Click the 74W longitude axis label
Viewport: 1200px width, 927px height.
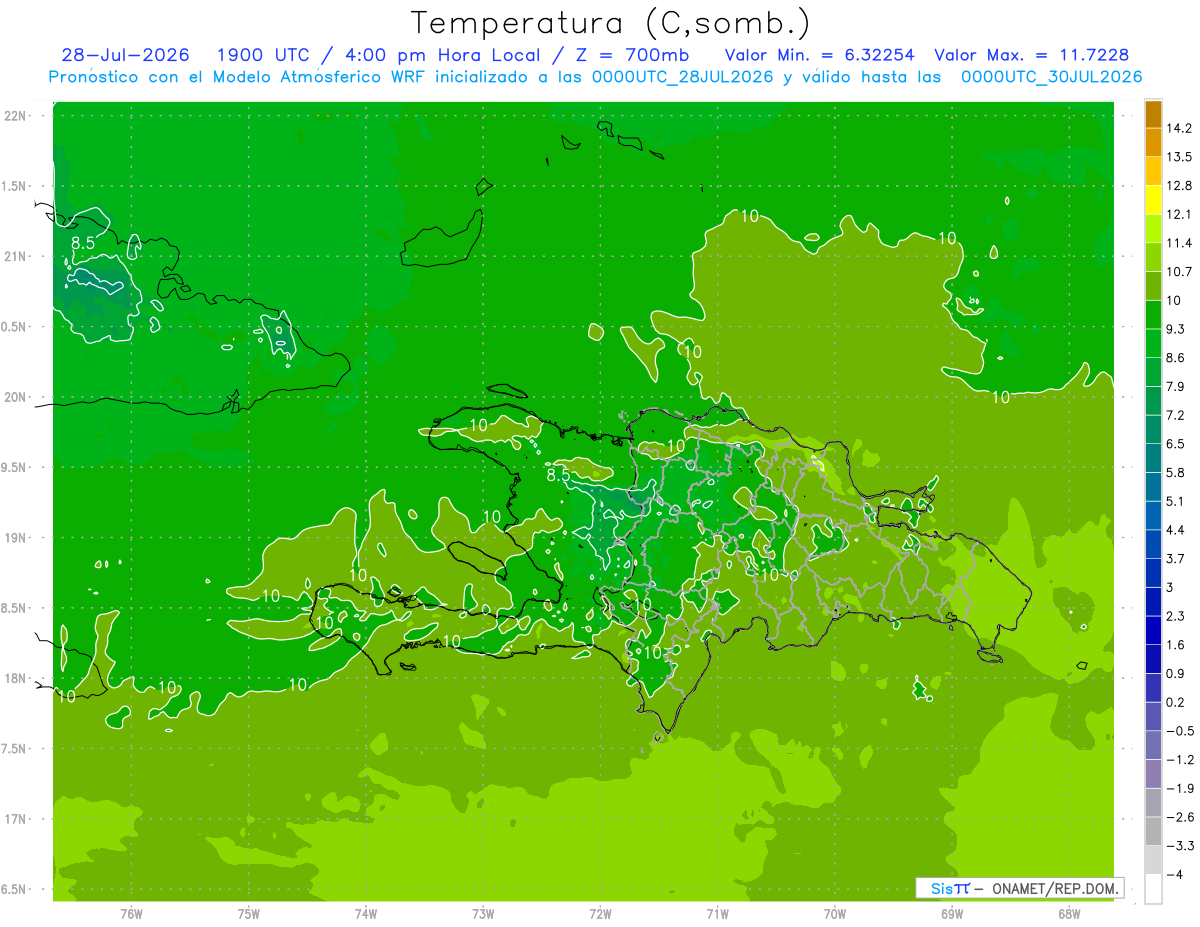coord(366,914)
